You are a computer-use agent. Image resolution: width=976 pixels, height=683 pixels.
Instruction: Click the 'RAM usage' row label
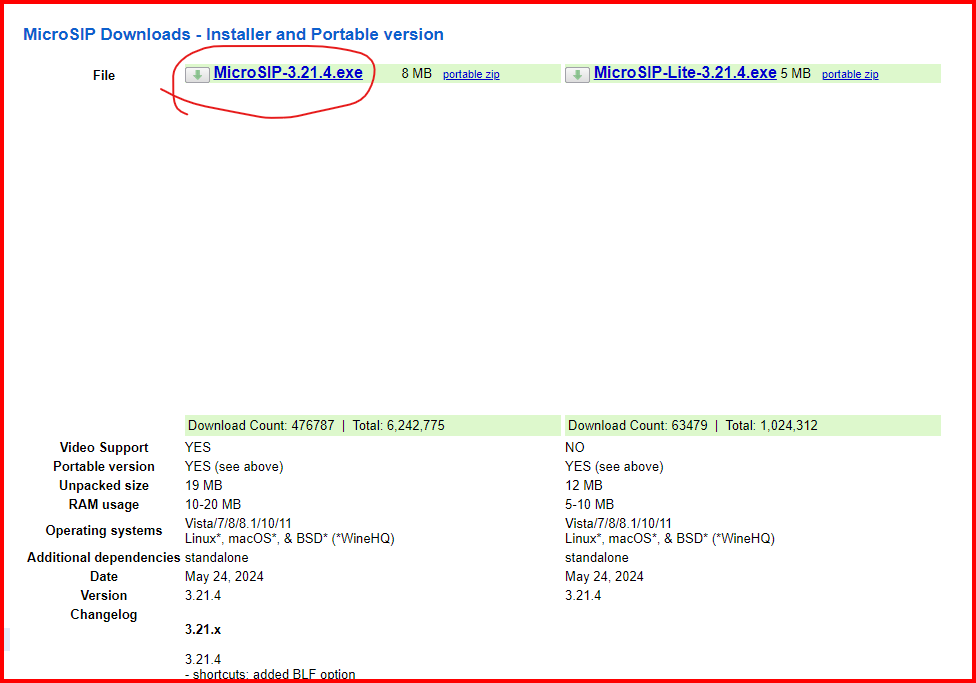pos(104,504)
